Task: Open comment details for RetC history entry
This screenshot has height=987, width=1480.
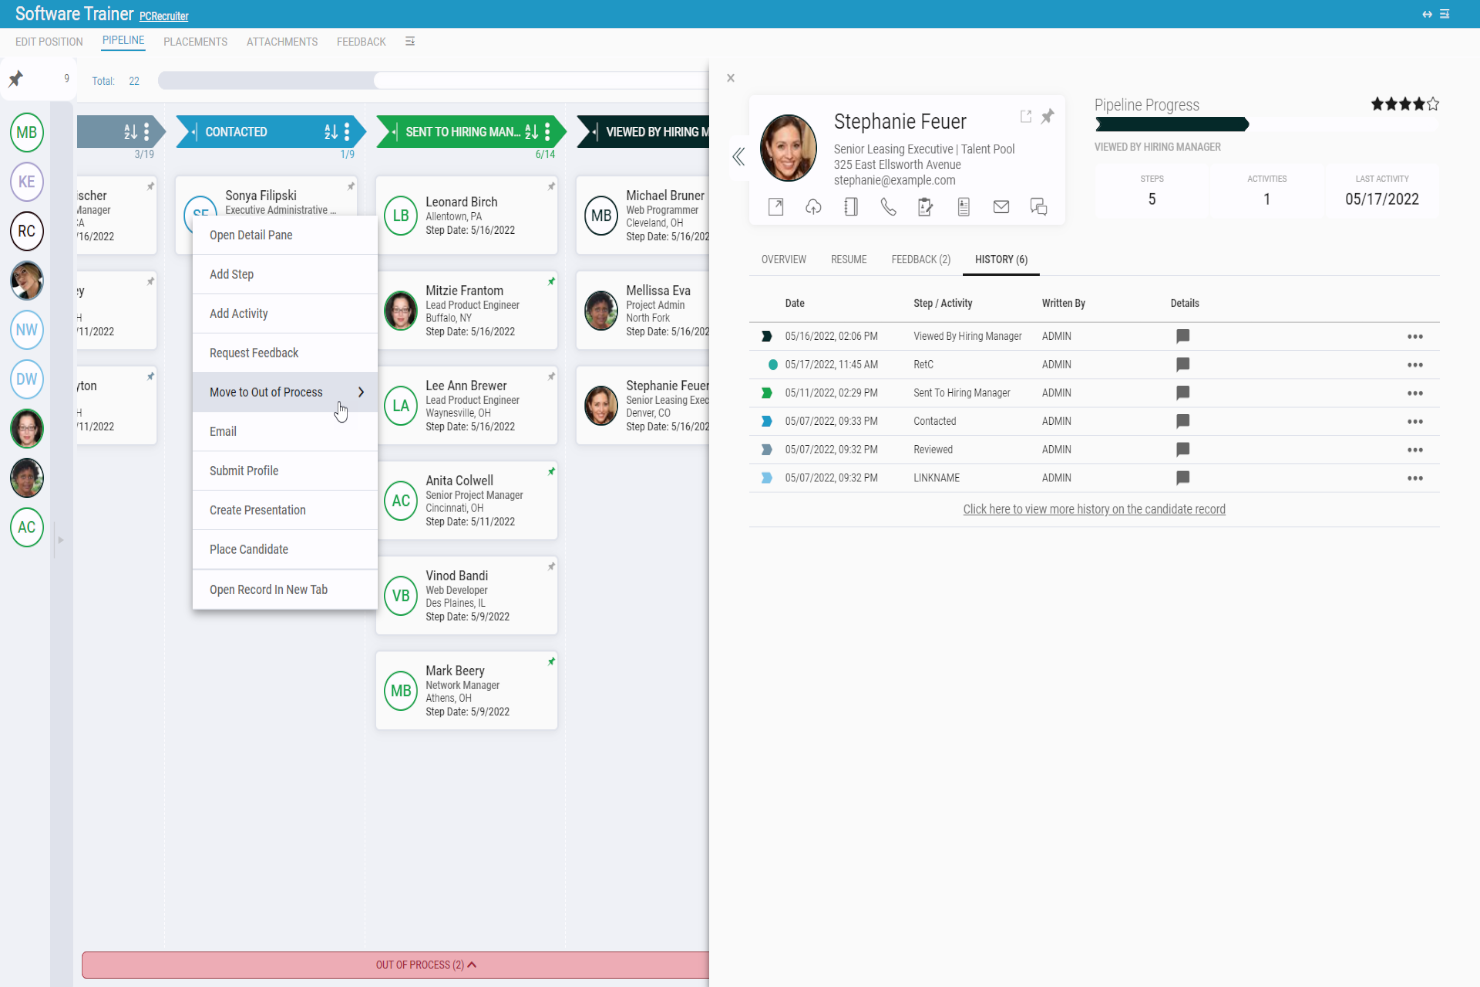Action: 1183,365
